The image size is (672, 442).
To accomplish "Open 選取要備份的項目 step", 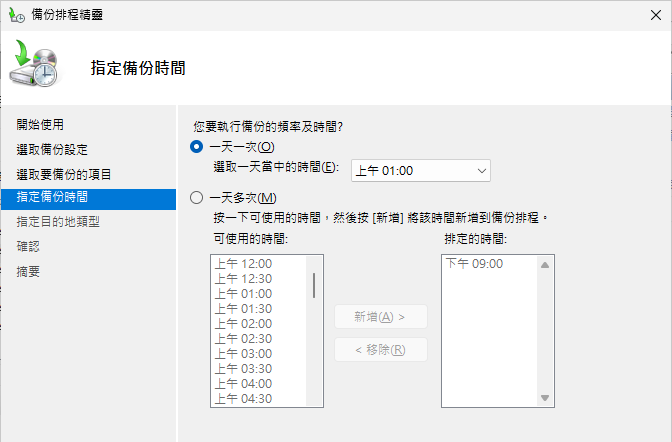I will coord(64,174).
